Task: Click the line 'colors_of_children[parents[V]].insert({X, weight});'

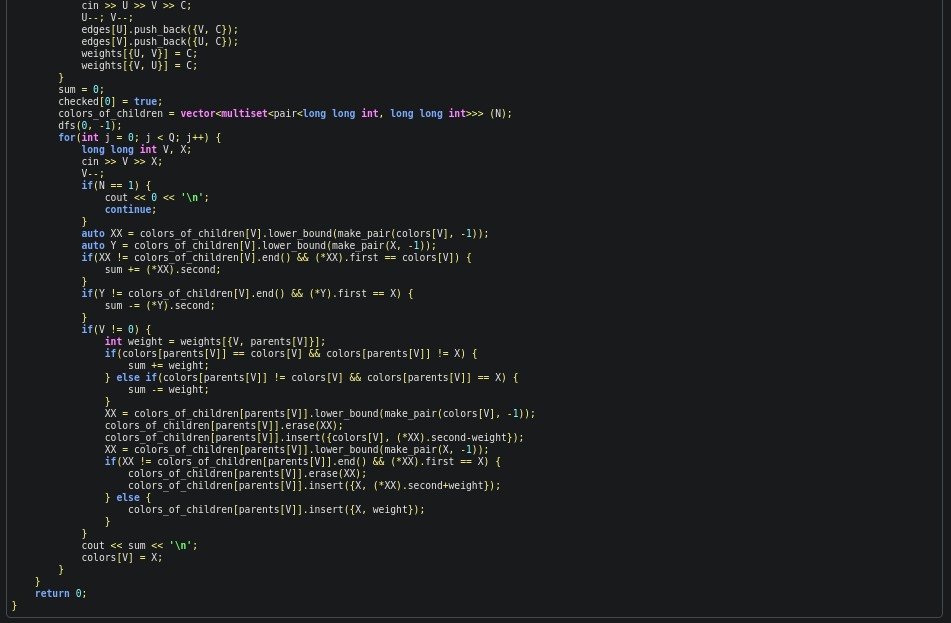Action: click(277, 510)
